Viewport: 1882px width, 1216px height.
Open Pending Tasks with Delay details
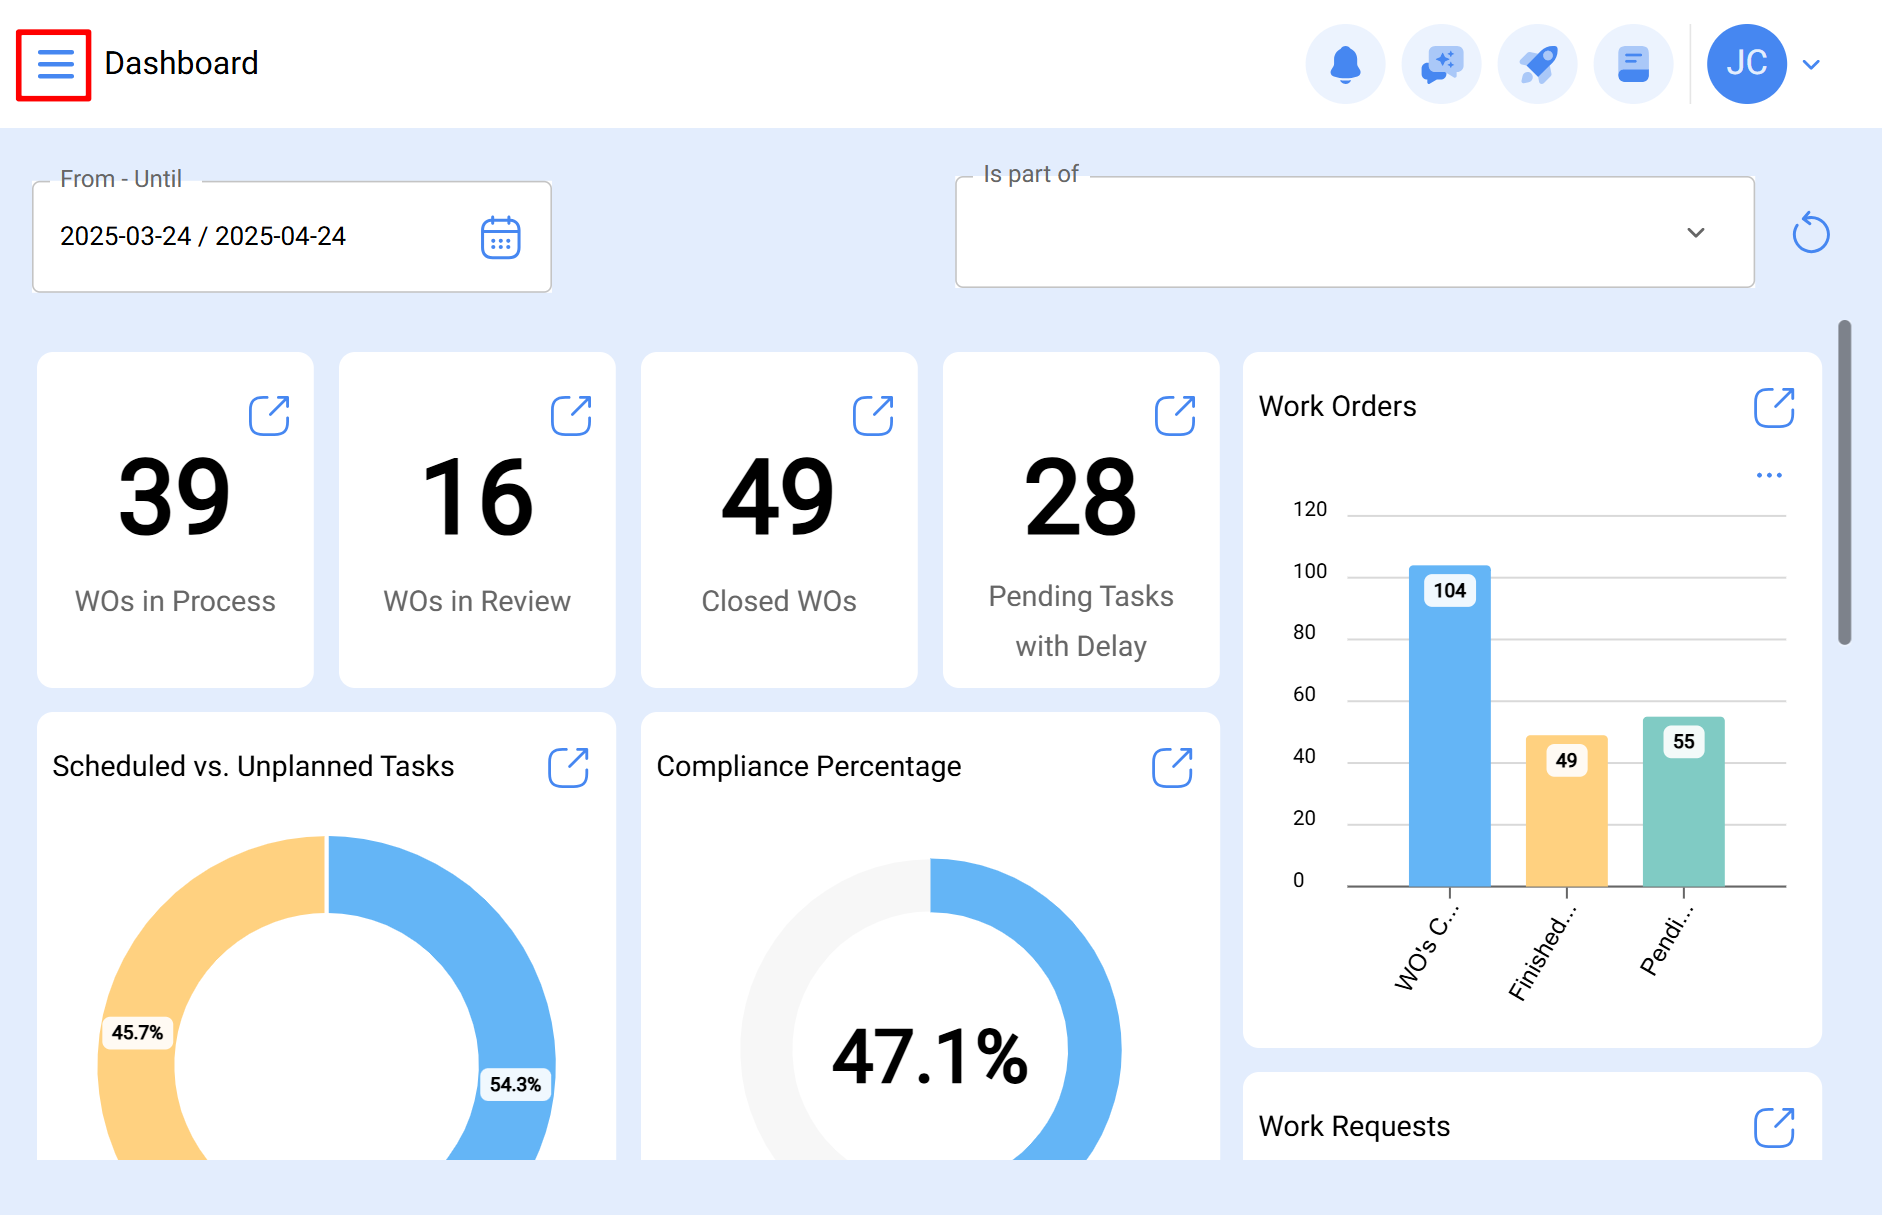pos(1174,416)
